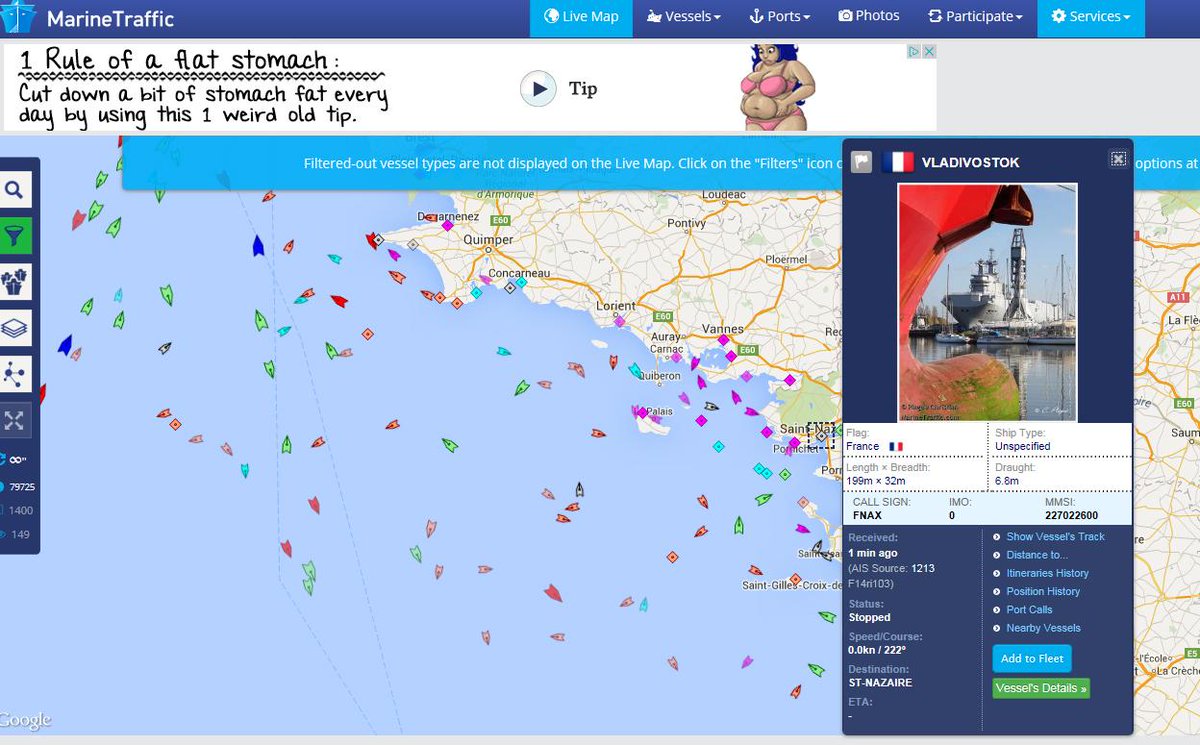Open the density/network nodes tool
Viewport: 1200px width, 745px height.
16,374
